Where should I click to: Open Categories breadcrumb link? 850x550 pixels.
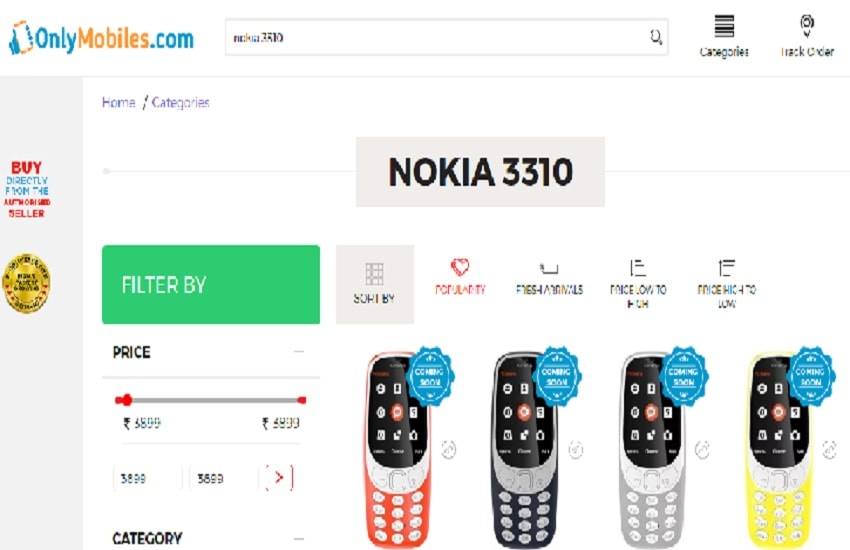[181, 102]
